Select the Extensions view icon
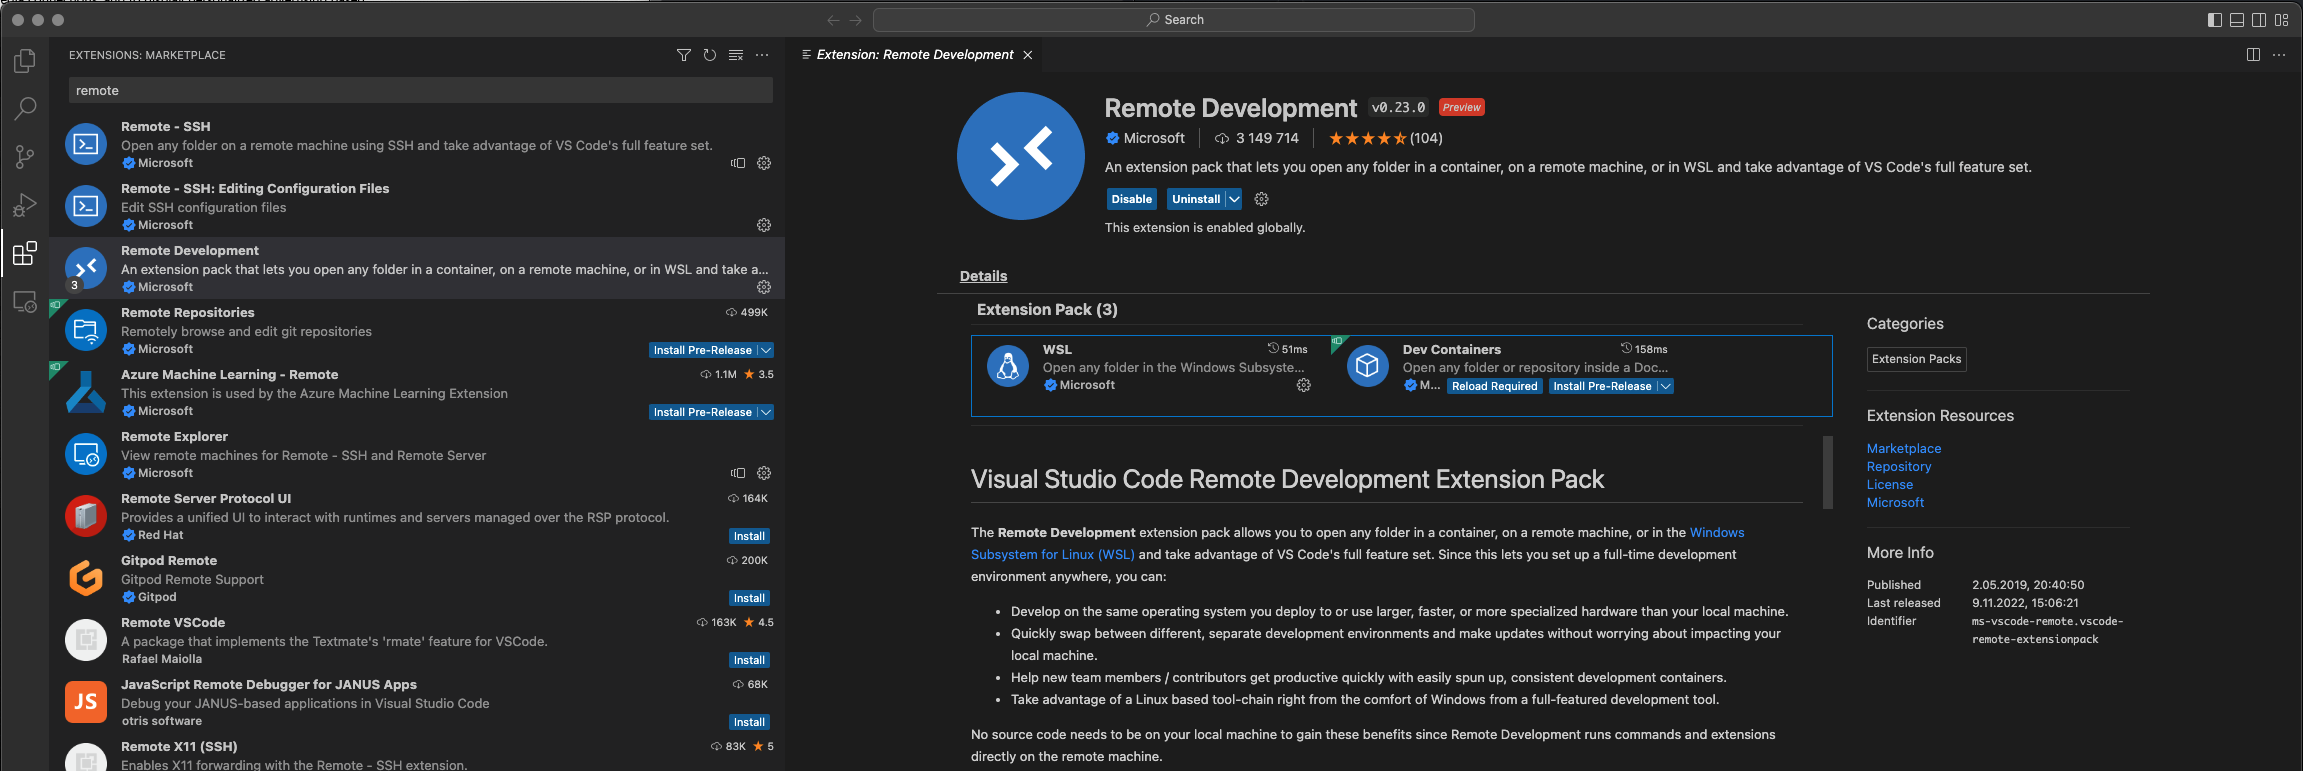The width and height of the screenshot is (2303, 771). pyautogui.click(x=25, y=253)
